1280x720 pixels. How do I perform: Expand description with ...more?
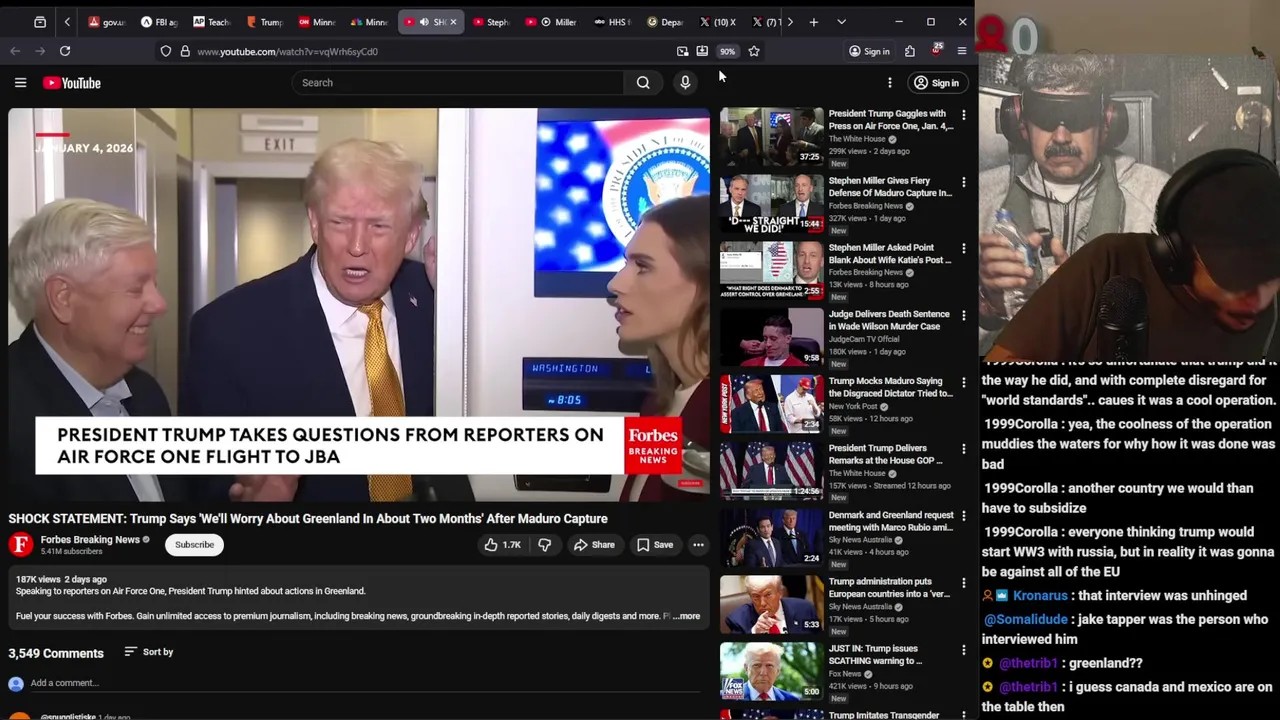[x=687, y=616]
